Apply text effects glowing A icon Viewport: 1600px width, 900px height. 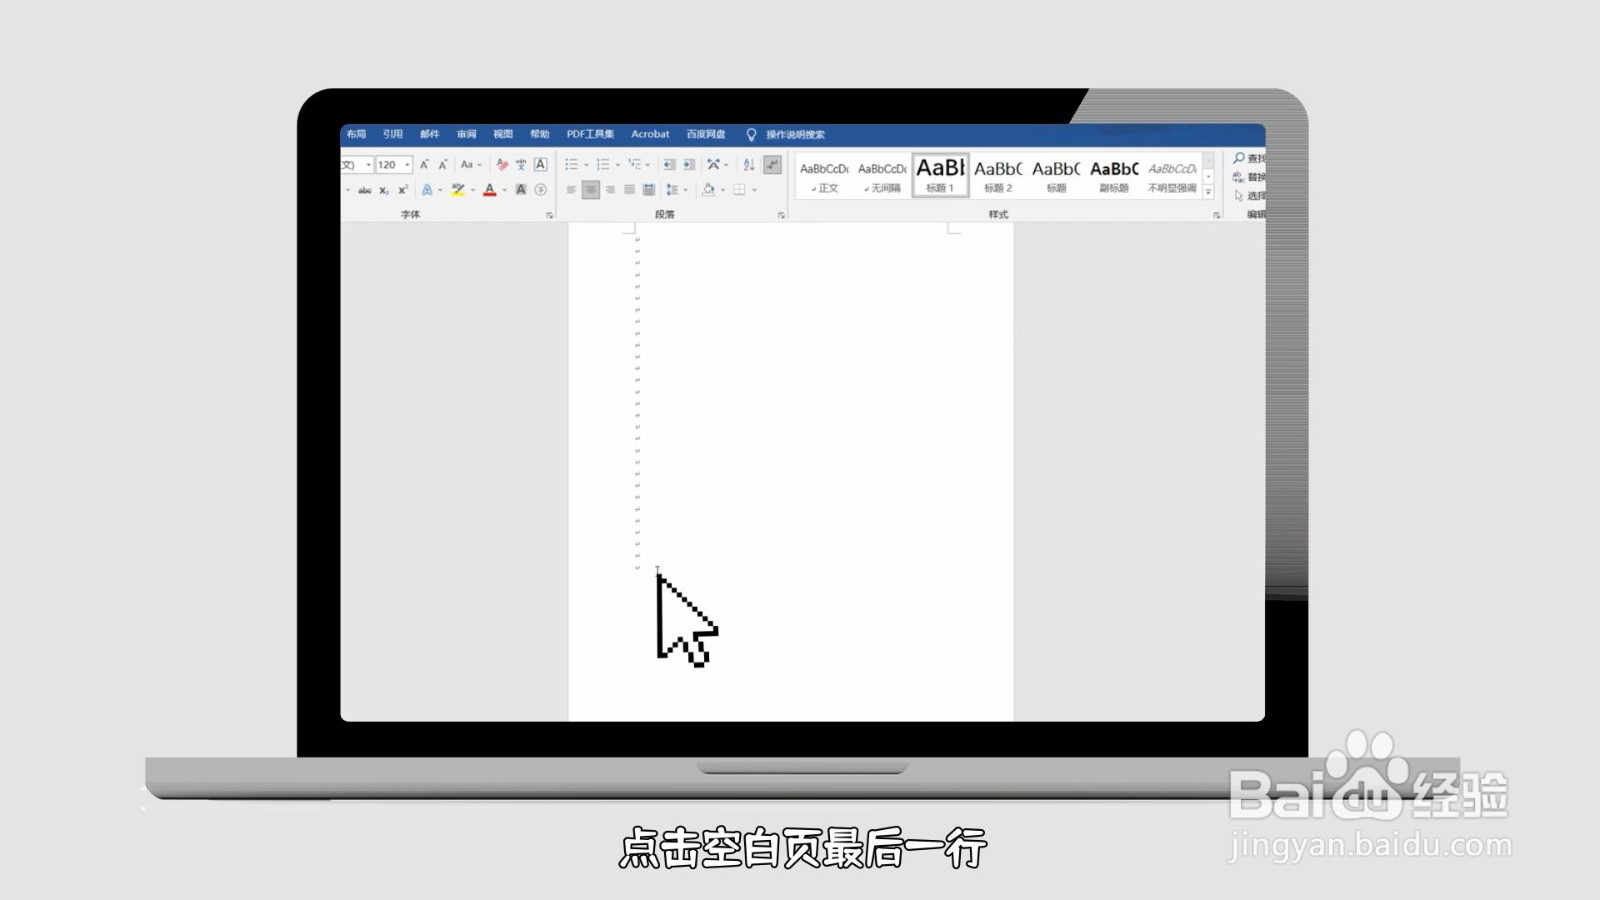[427, 190]
